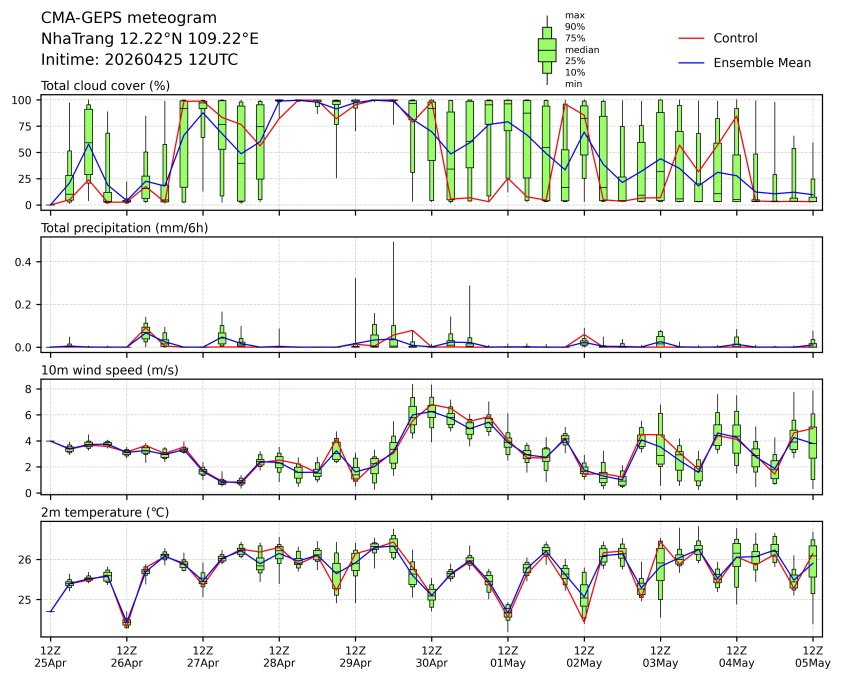Click the 12Z 02May time axis label
Image resolution: width=842 pixels, height=680 pixels.
584,656
